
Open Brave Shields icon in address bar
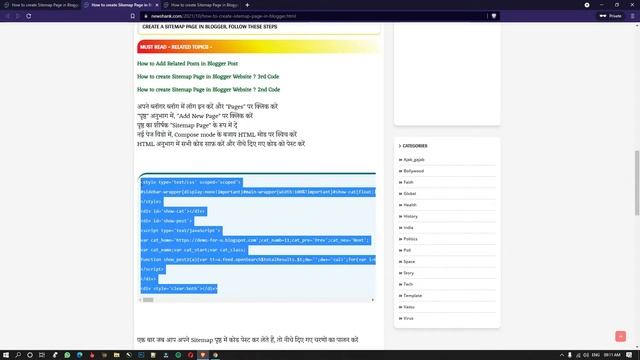tap(494, 16)
